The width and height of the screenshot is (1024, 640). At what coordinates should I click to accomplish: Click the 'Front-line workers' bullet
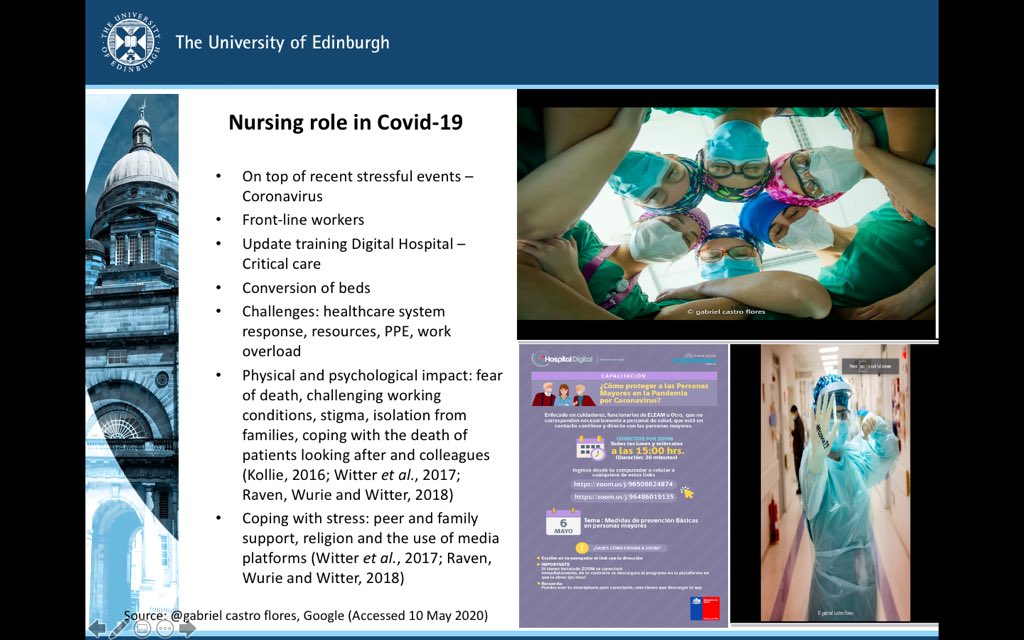[x=303, y=219]
